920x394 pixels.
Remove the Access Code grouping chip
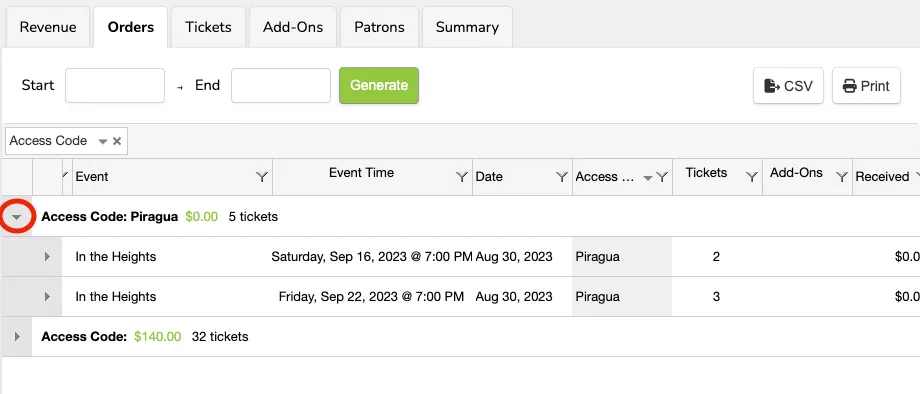click(x=117, y=141)
